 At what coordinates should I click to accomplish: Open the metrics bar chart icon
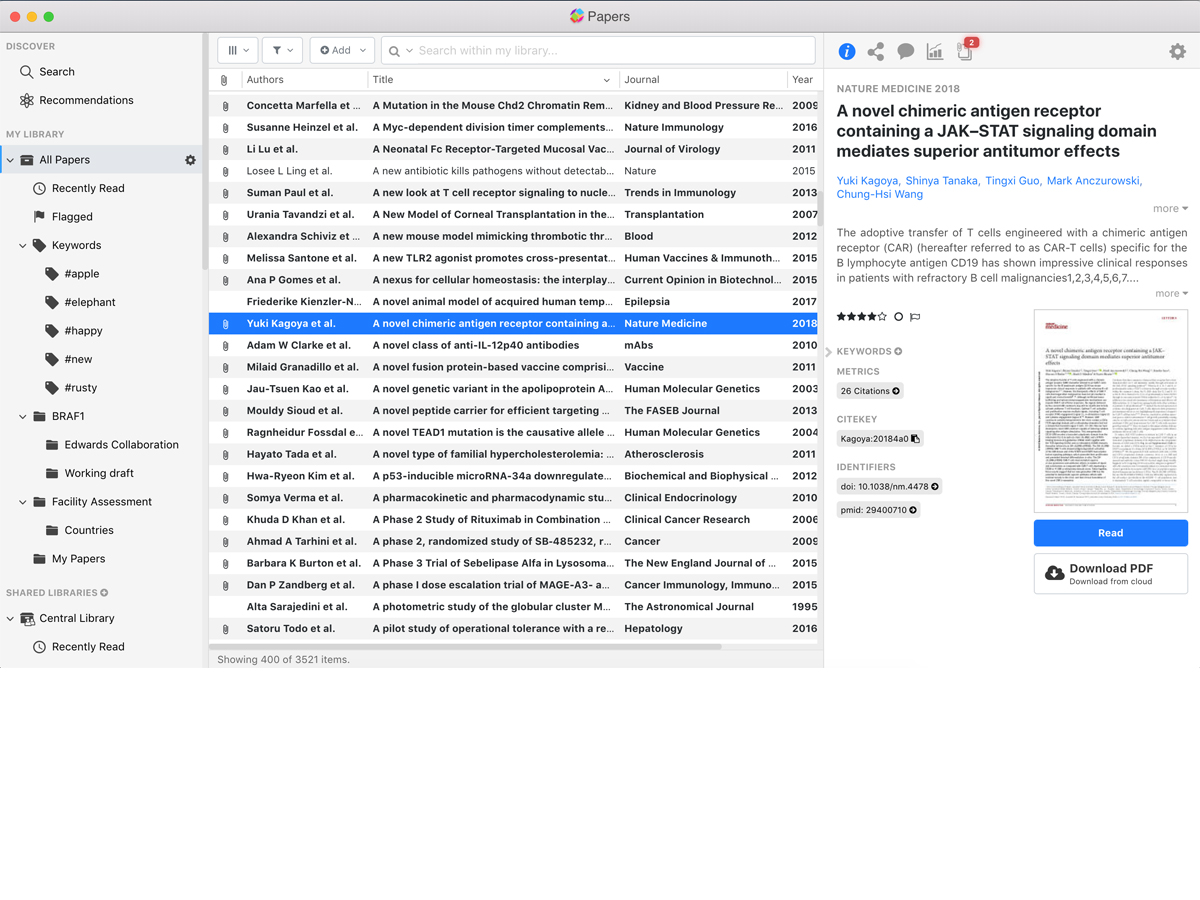click(935, 51)
